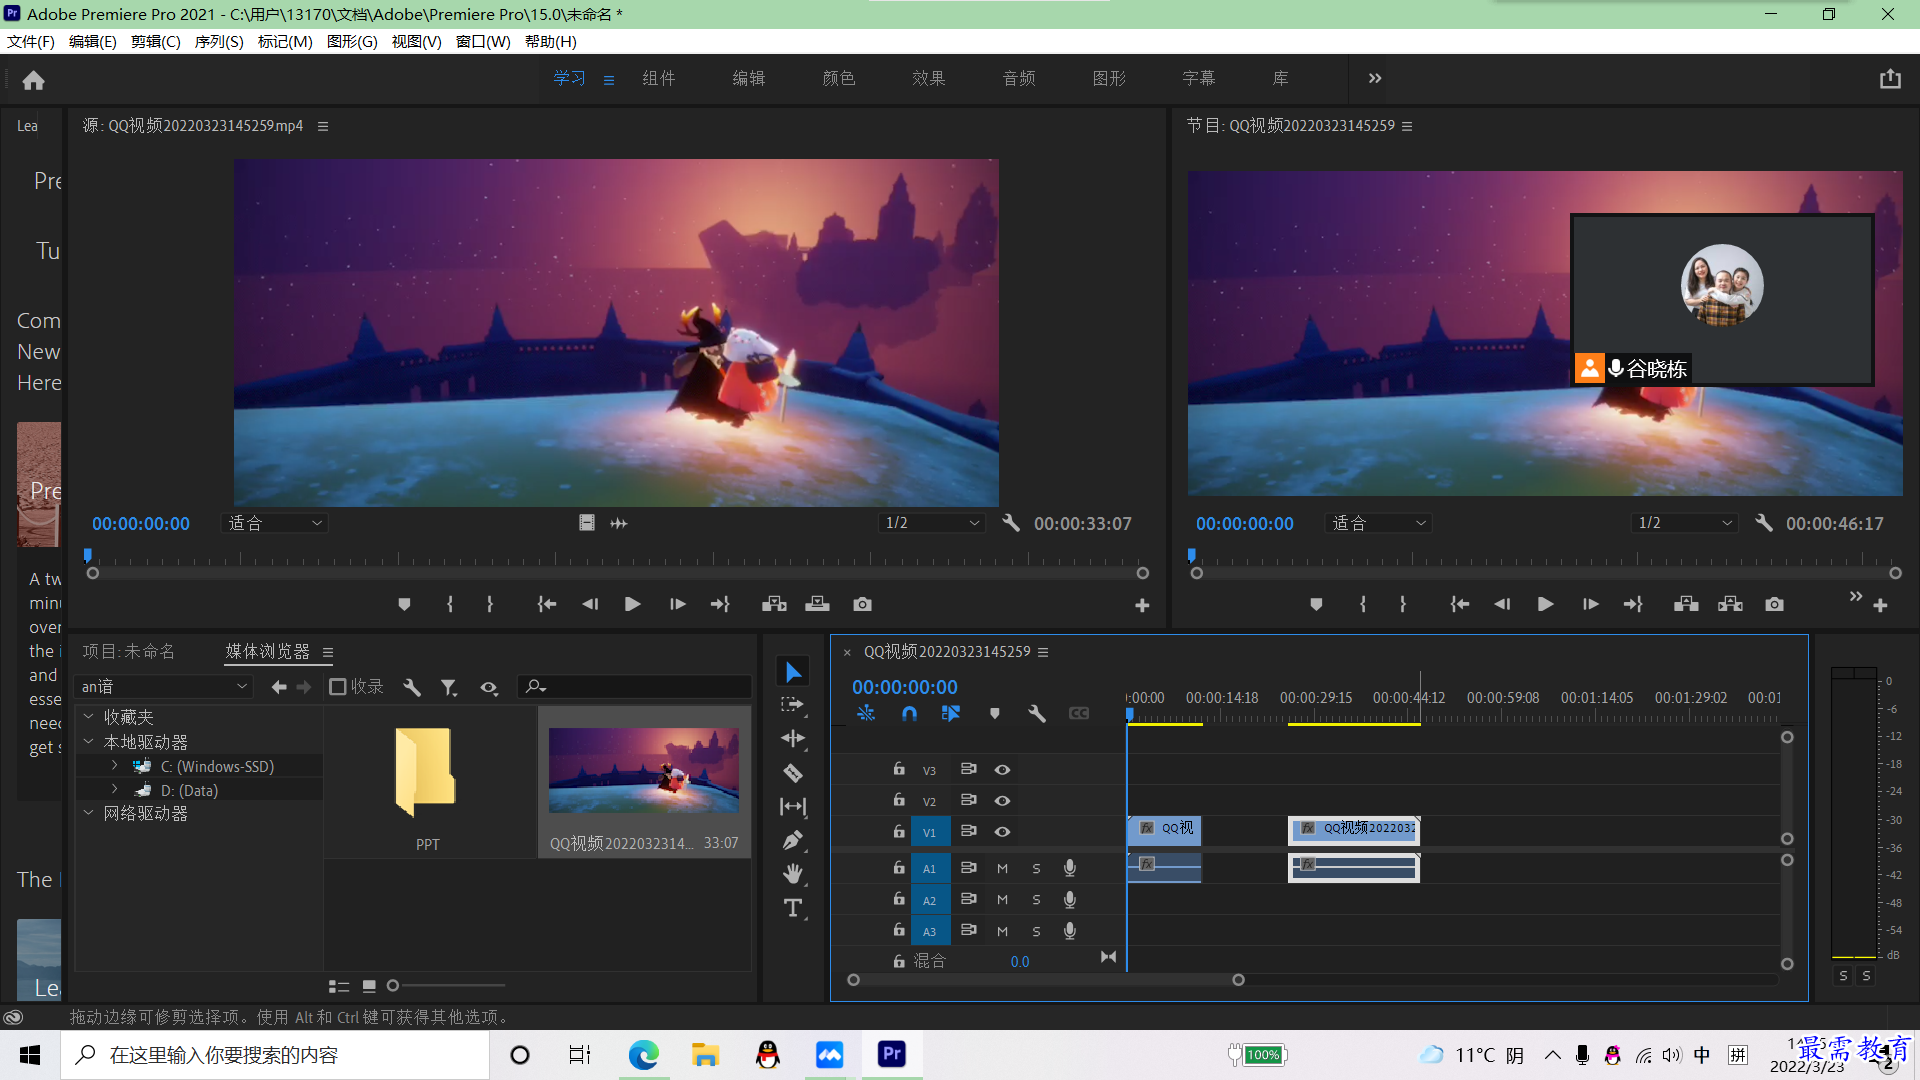Open the 序列(S) menu
Viewport: 1920px width, 1080px height.
(219, 41)
